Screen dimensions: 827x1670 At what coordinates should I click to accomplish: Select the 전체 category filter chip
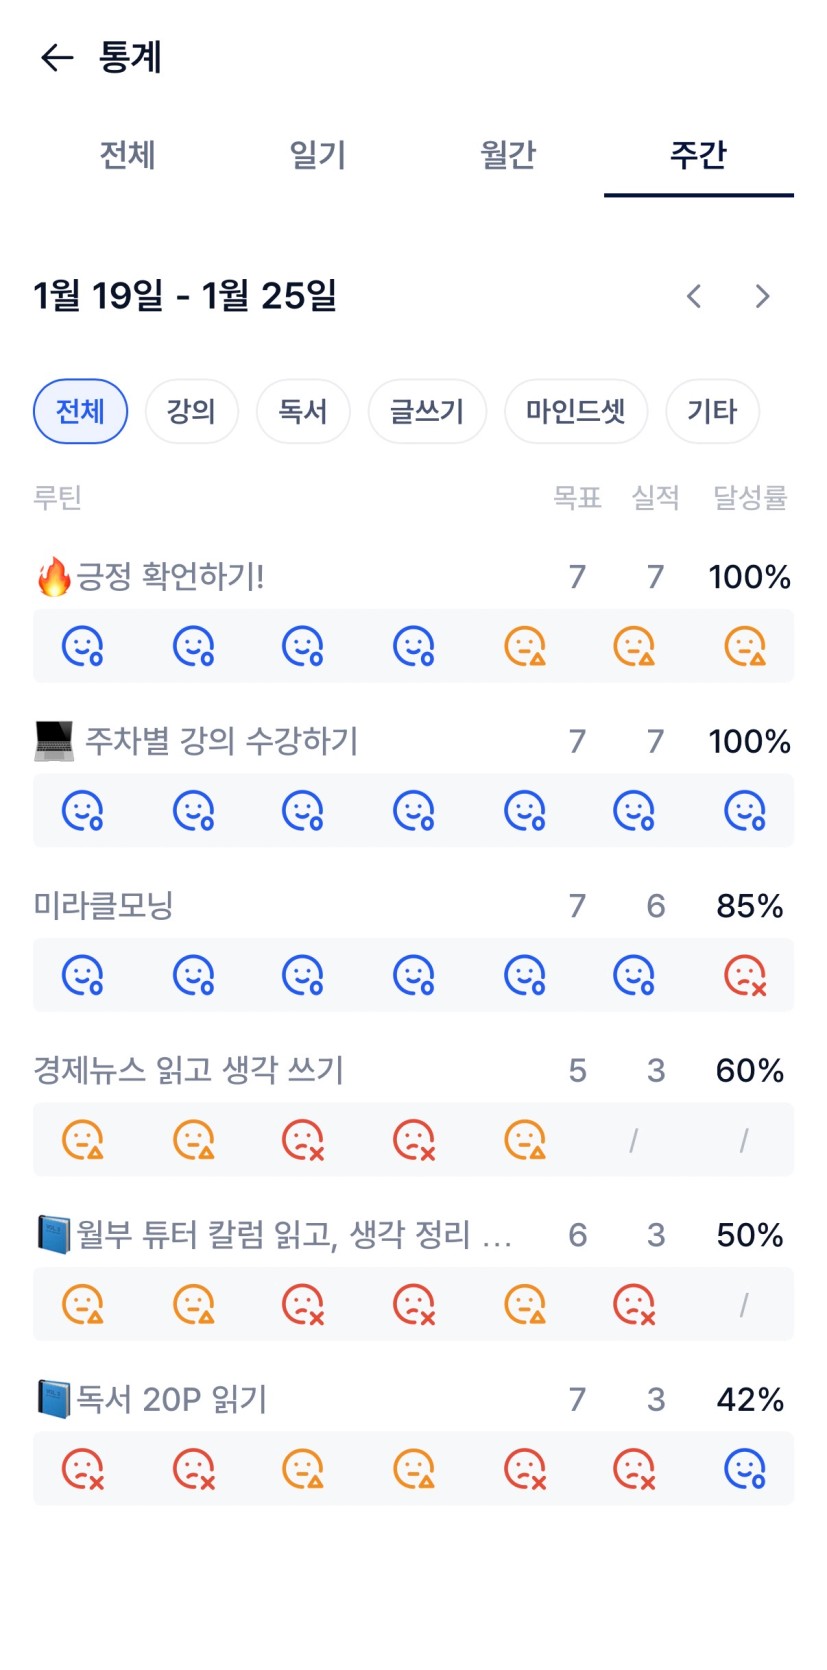pyautogui.click(x=80, y=411)
